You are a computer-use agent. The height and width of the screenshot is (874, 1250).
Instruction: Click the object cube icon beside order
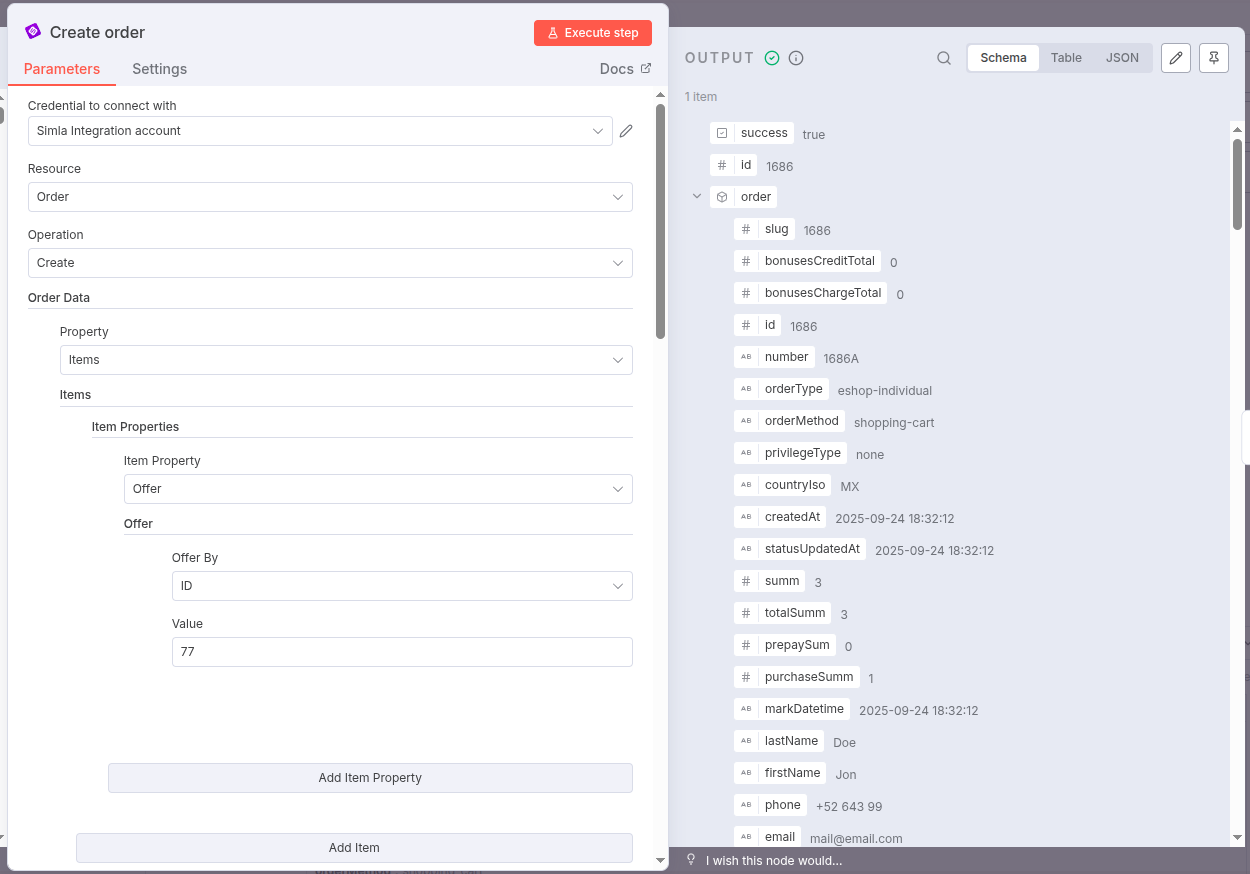click(722, 197)
